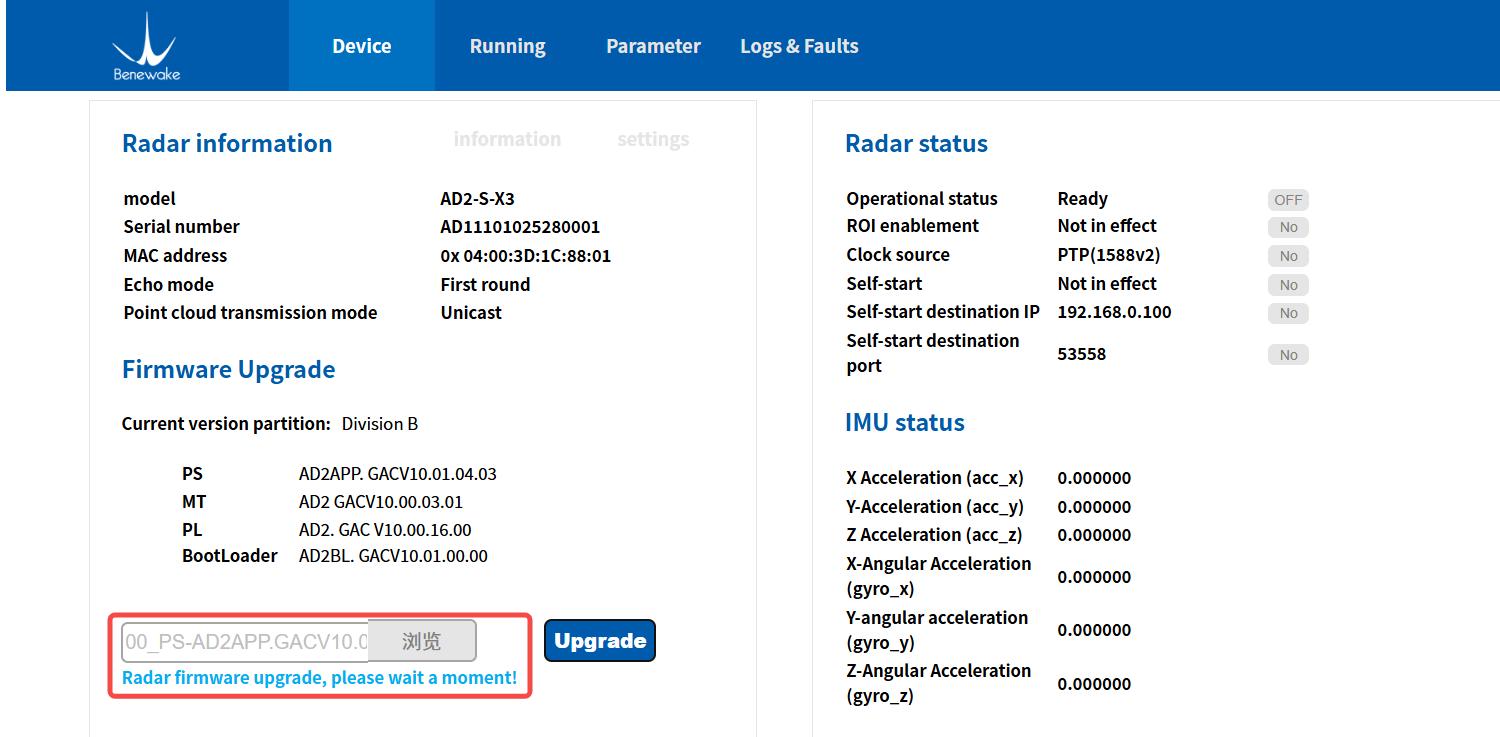Image resolution: width=1500 pixels, height=737 pixels.
Task: Click the destination port value 53558
Action: 1081,354
